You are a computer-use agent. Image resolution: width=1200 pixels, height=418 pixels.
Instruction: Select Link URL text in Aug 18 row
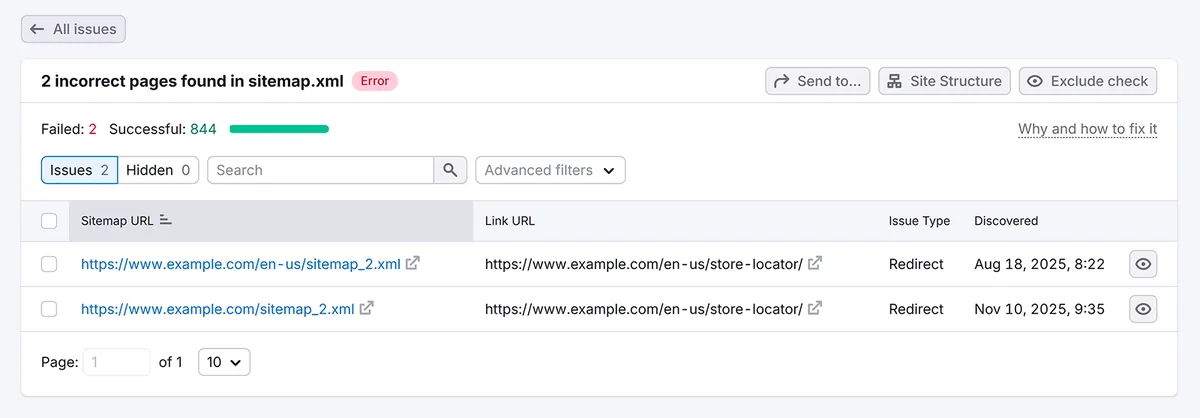644,264
